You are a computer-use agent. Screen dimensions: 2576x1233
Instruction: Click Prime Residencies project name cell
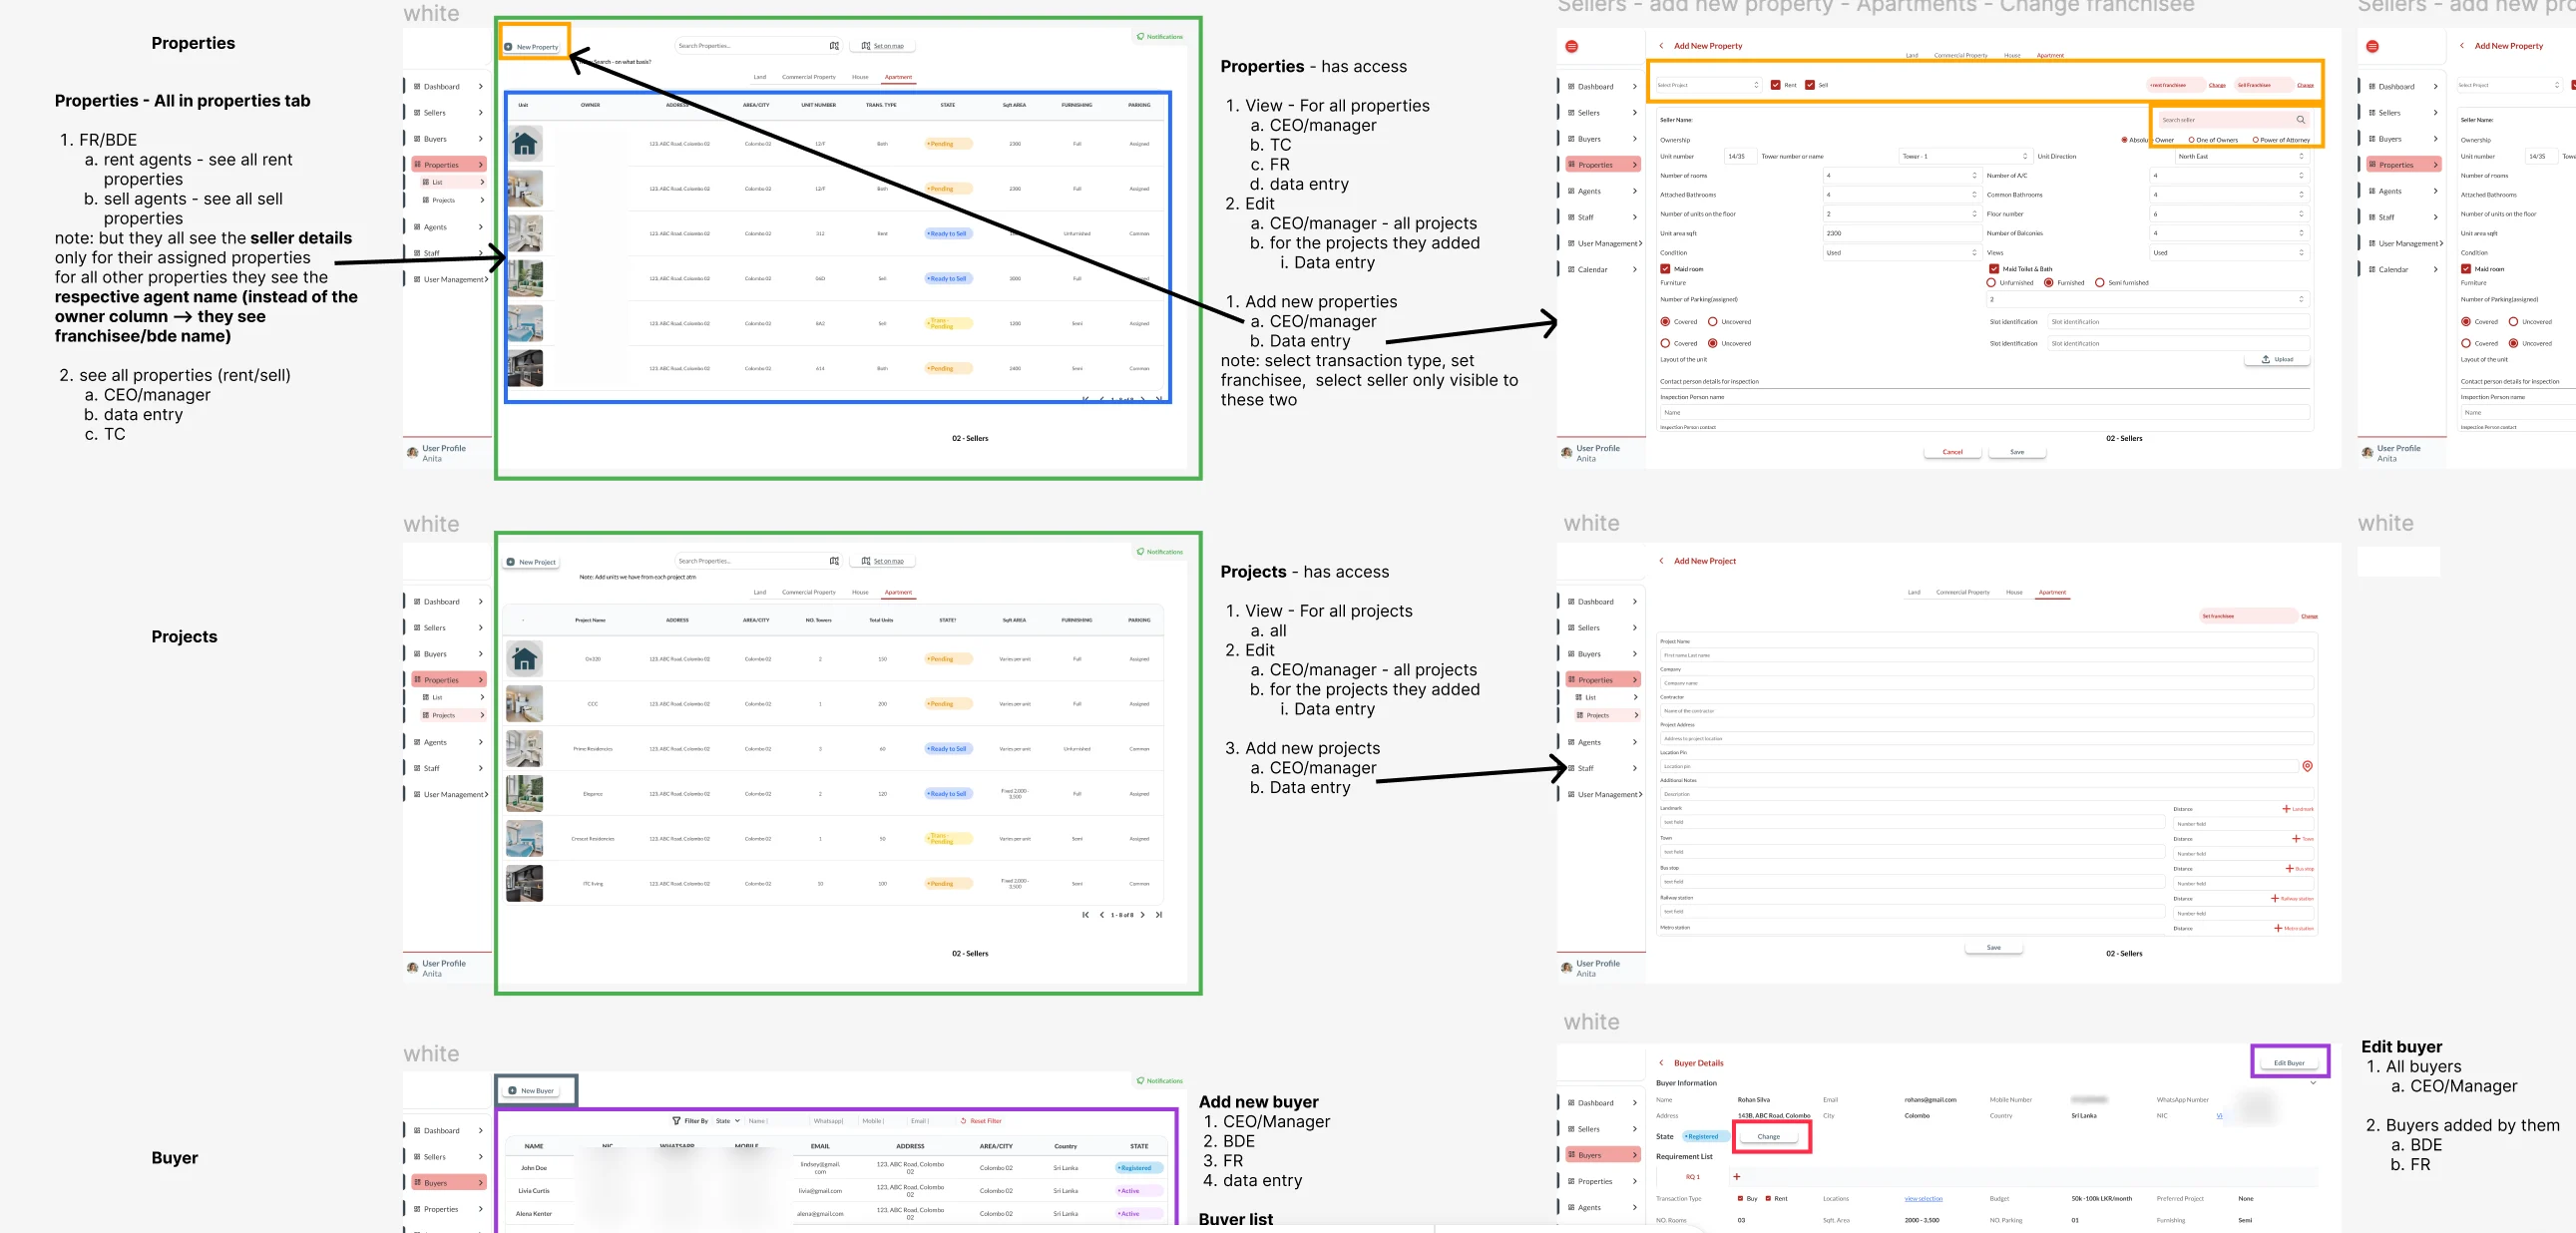(593, 749)
